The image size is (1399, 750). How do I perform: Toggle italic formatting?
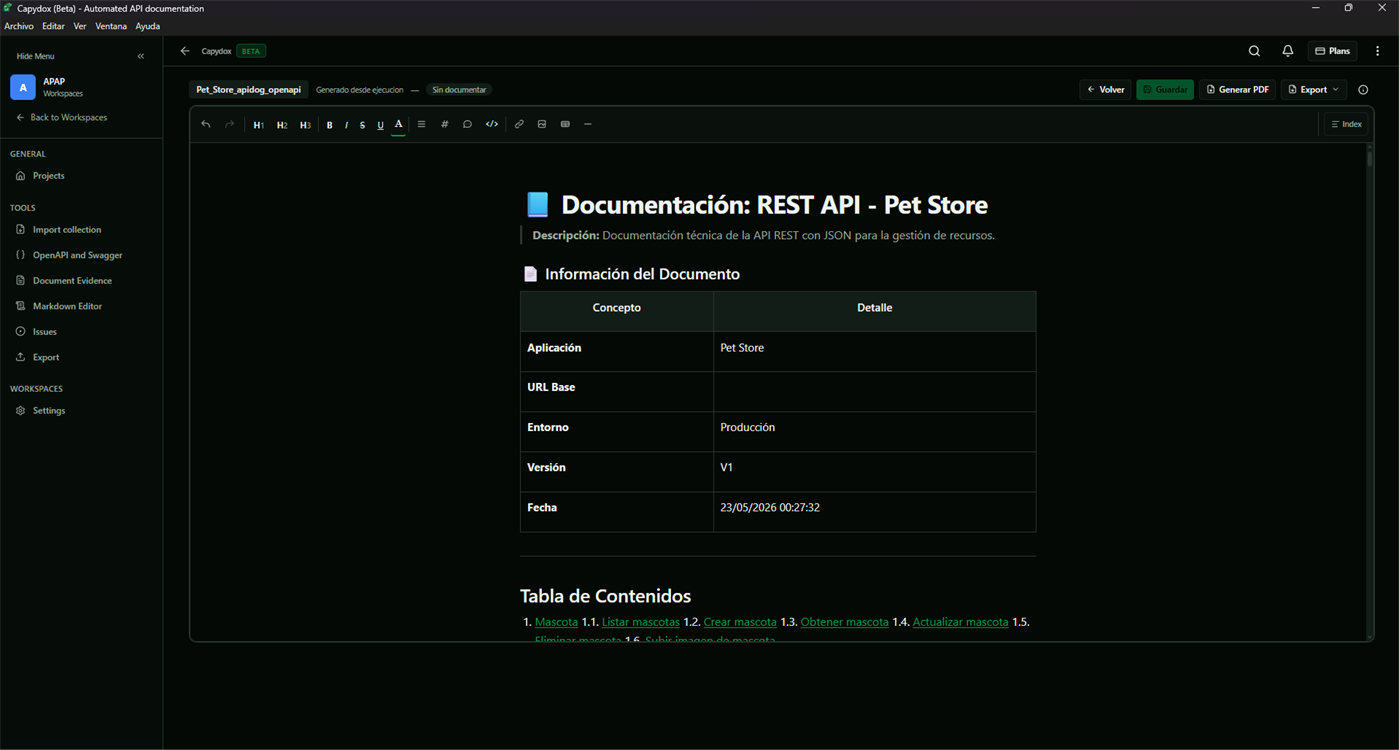[346, 125]
